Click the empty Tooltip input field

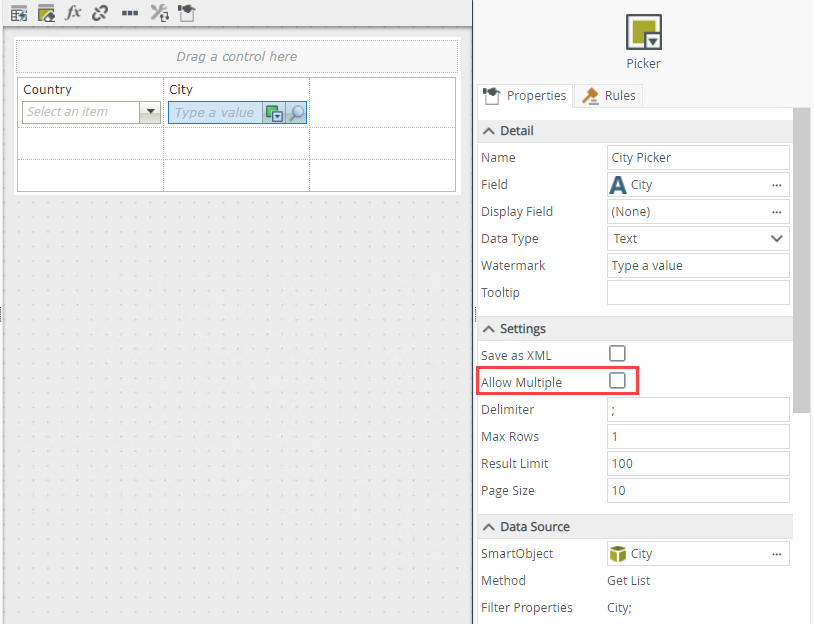pyautogui.click(x=698, y=293)
